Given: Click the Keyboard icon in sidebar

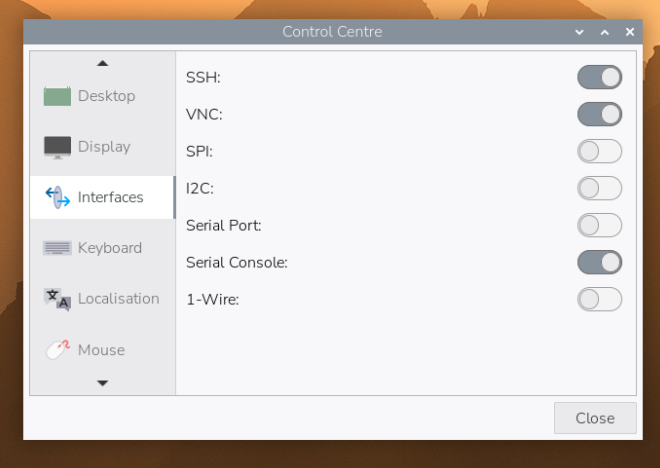Looking at the screenshot, I should pyautogui.click(x=57, y=248).
